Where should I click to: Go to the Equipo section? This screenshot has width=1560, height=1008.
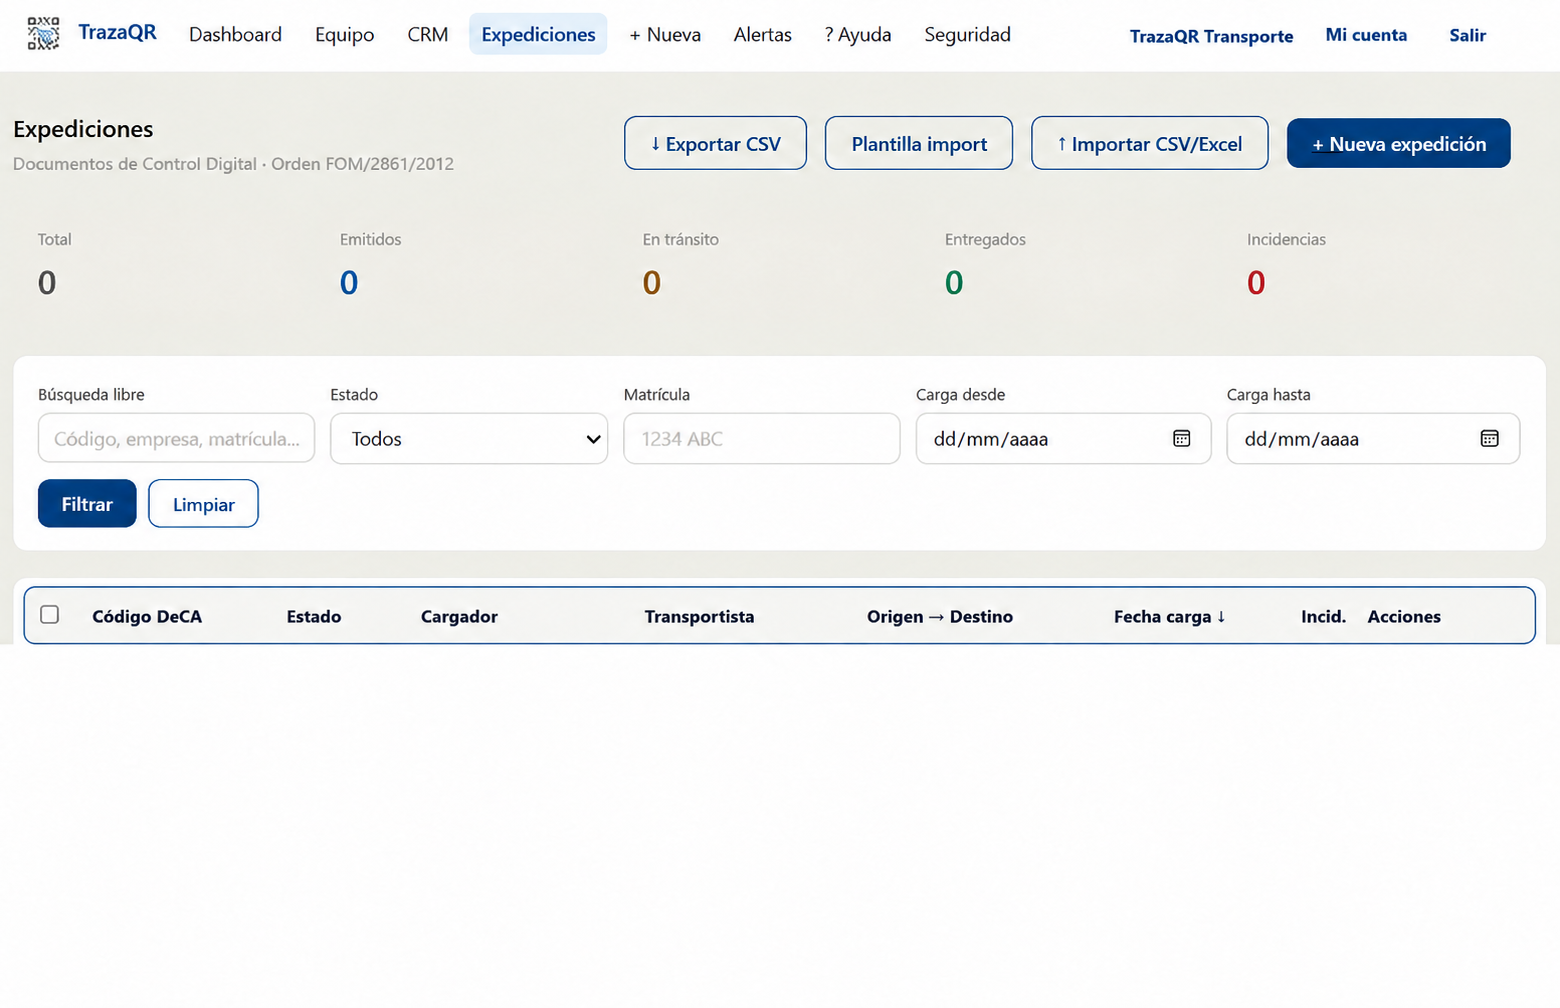pyautogui.click(x=344, y=34)
